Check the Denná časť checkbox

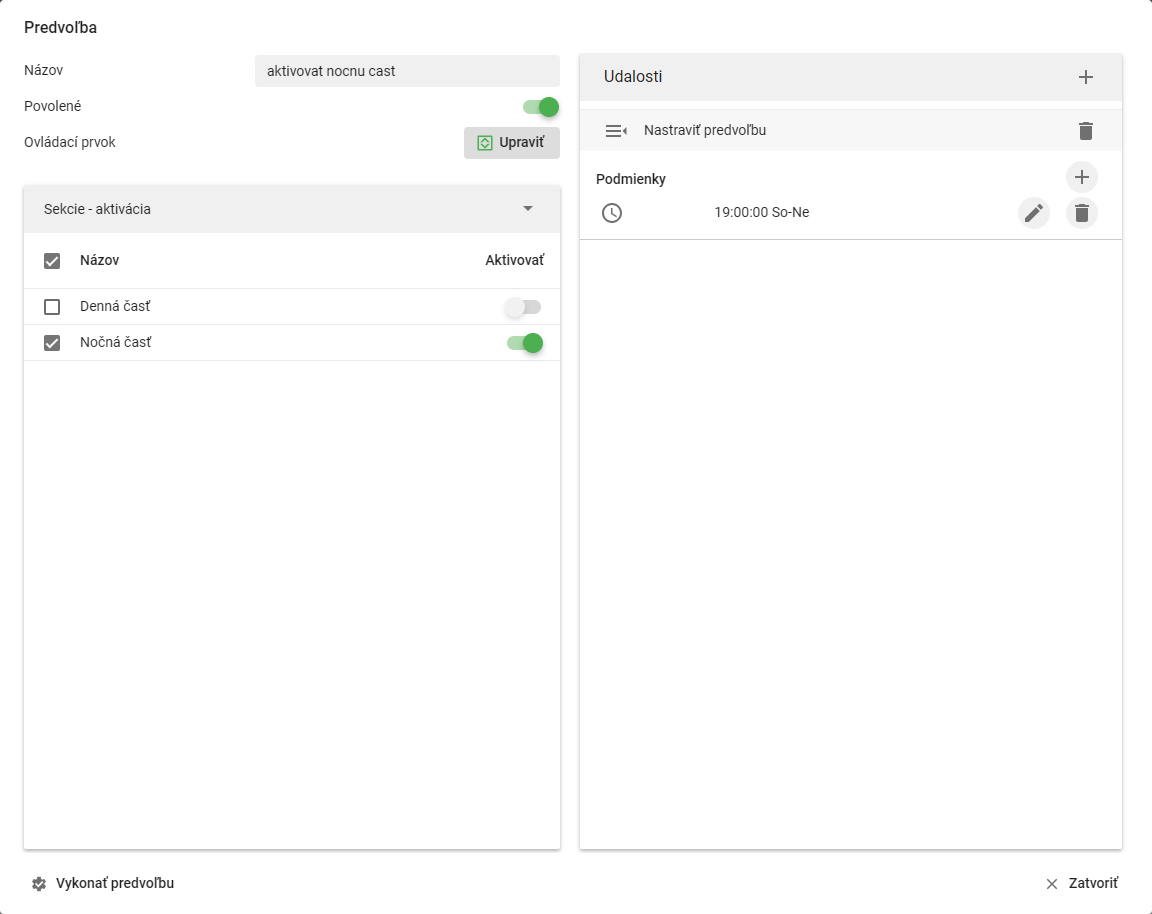click(x=52, y=307)
